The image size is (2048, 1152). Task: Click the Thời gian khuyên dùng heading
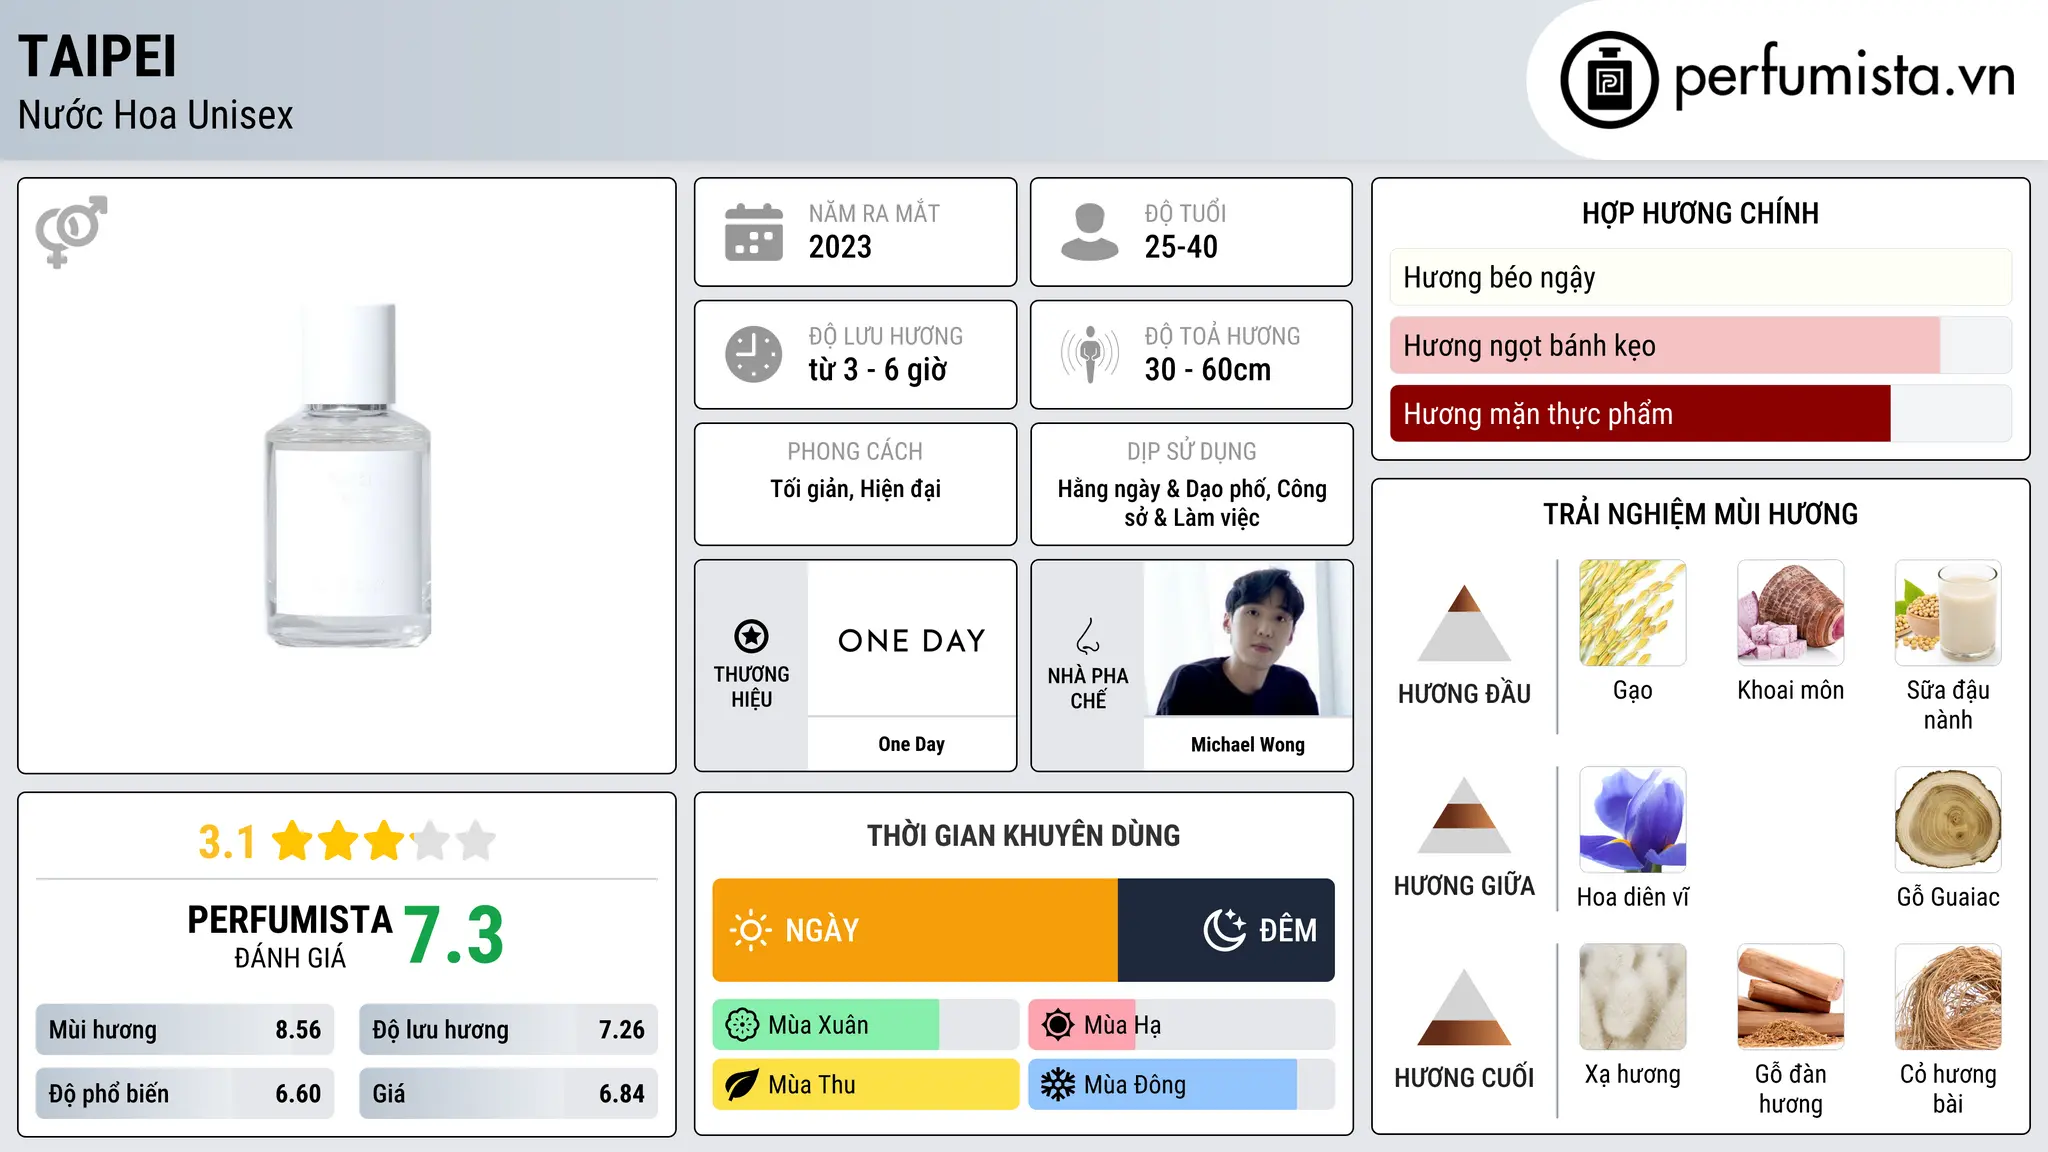click(1023, 835)
